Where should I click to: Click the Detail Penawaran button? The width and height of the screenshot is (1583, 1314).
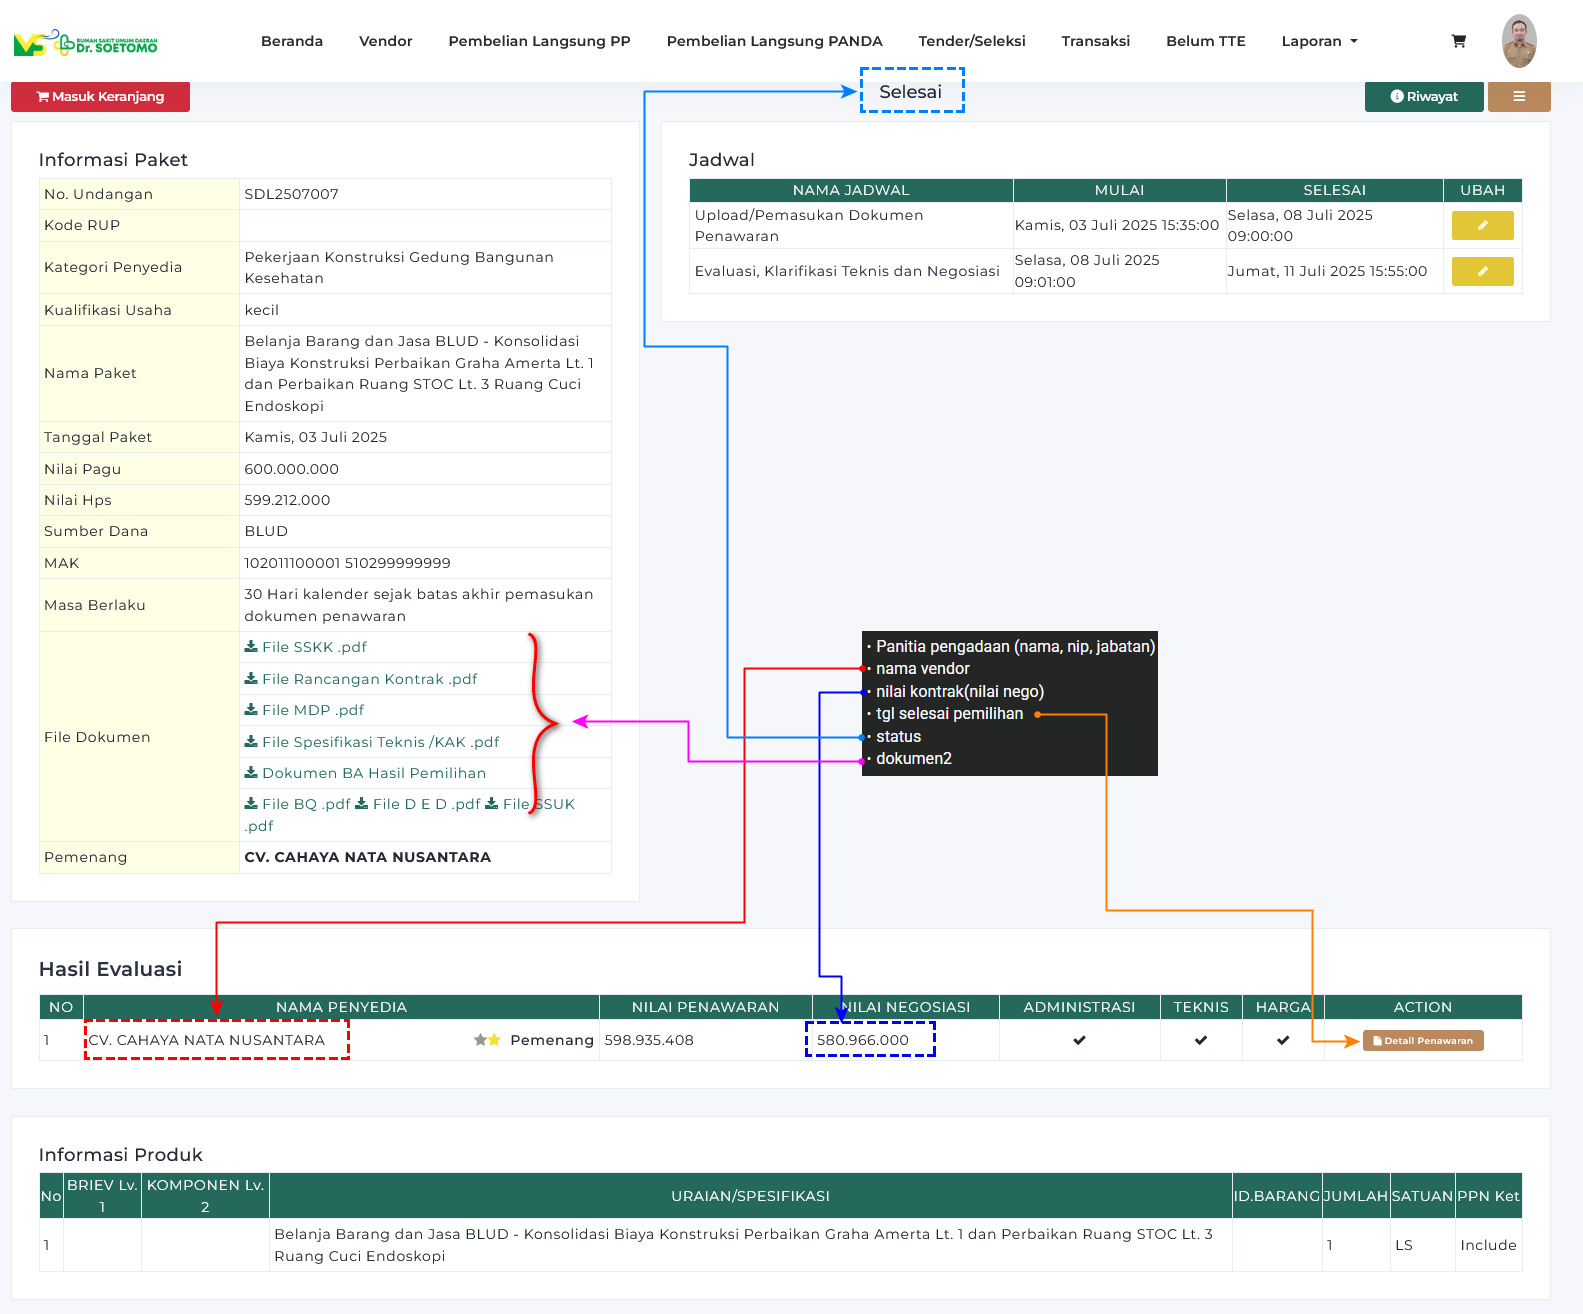coord(1422,1041)
